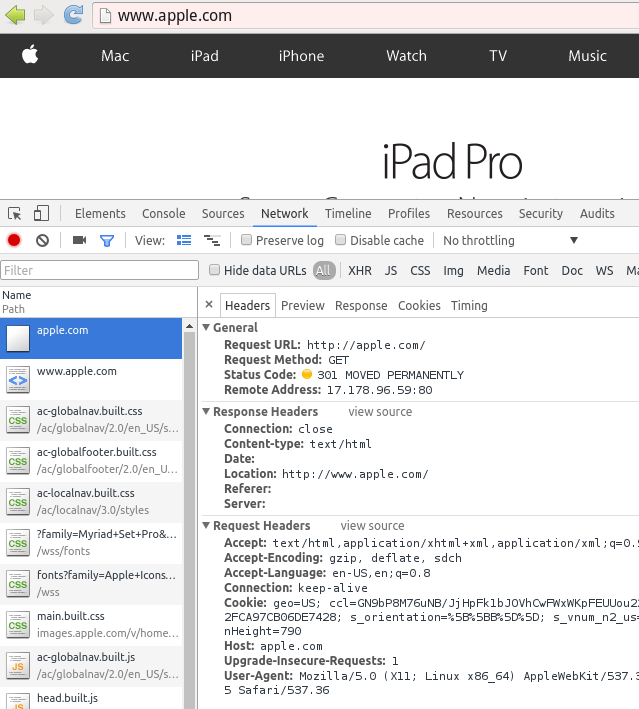
Task: Filter requests by WS type
Action: [x=604, y=270]
